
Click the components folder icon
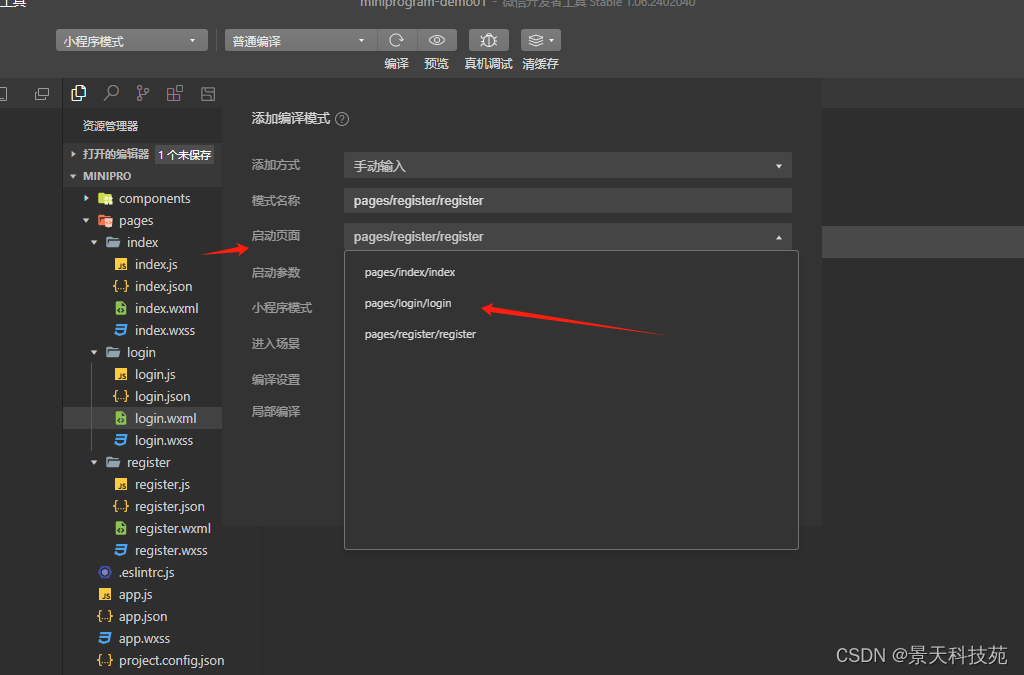(105, 198)
